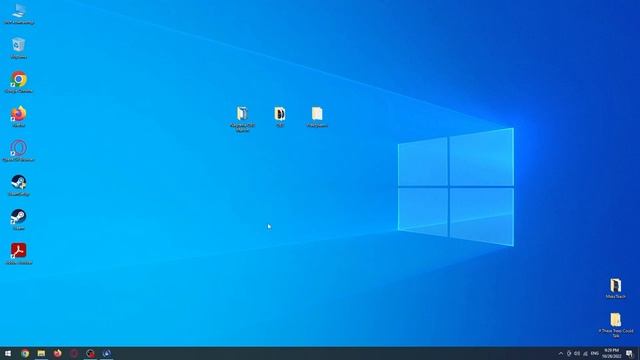The width and height of the screenshot is (640, 360).
Task: Open the network status tray icon
Action: click(x=585, y=353)
